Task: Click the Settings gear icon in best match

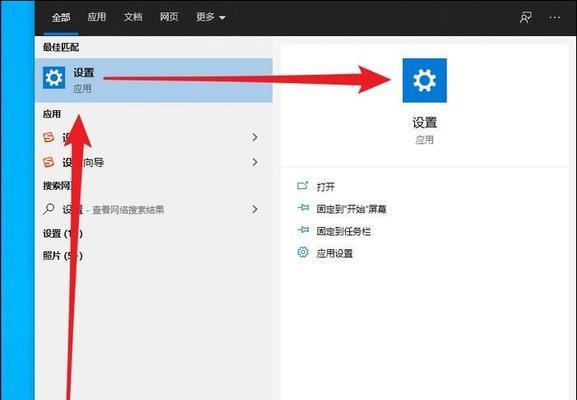Action: click(x=54, y=78)
